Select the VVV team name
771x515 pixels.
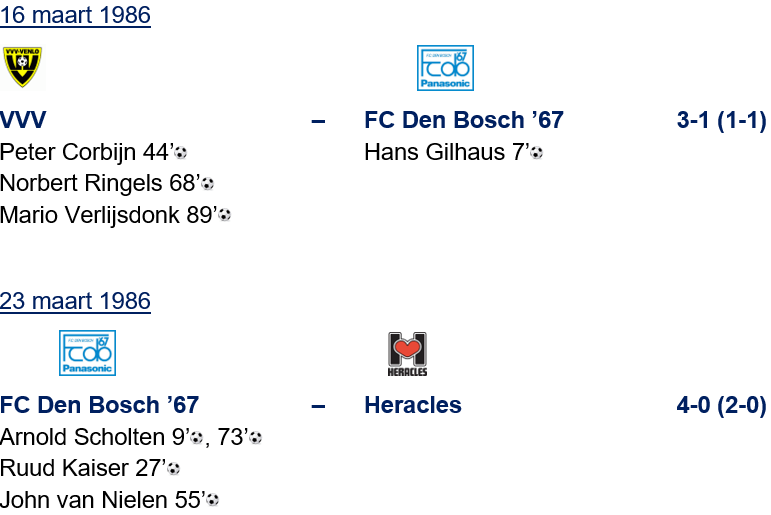(23, 121)
